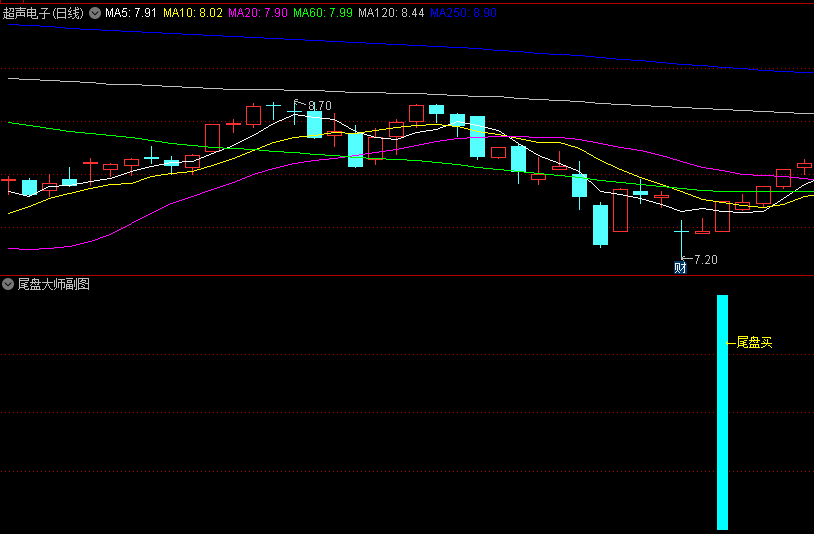Expand the 尾盘大师副图 indicator dropdown
The image size is (814, 534).
point(8,284)
